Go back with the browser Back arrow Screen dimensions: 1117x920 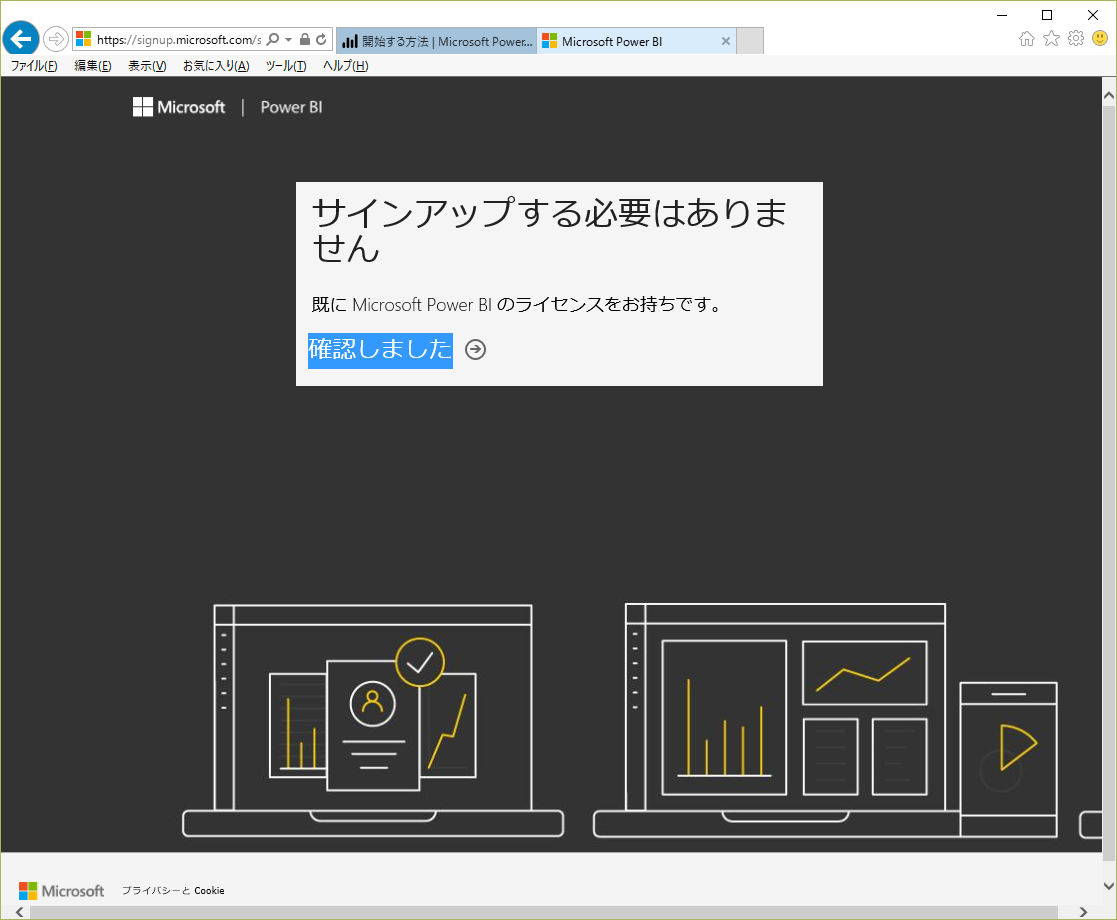21,38
